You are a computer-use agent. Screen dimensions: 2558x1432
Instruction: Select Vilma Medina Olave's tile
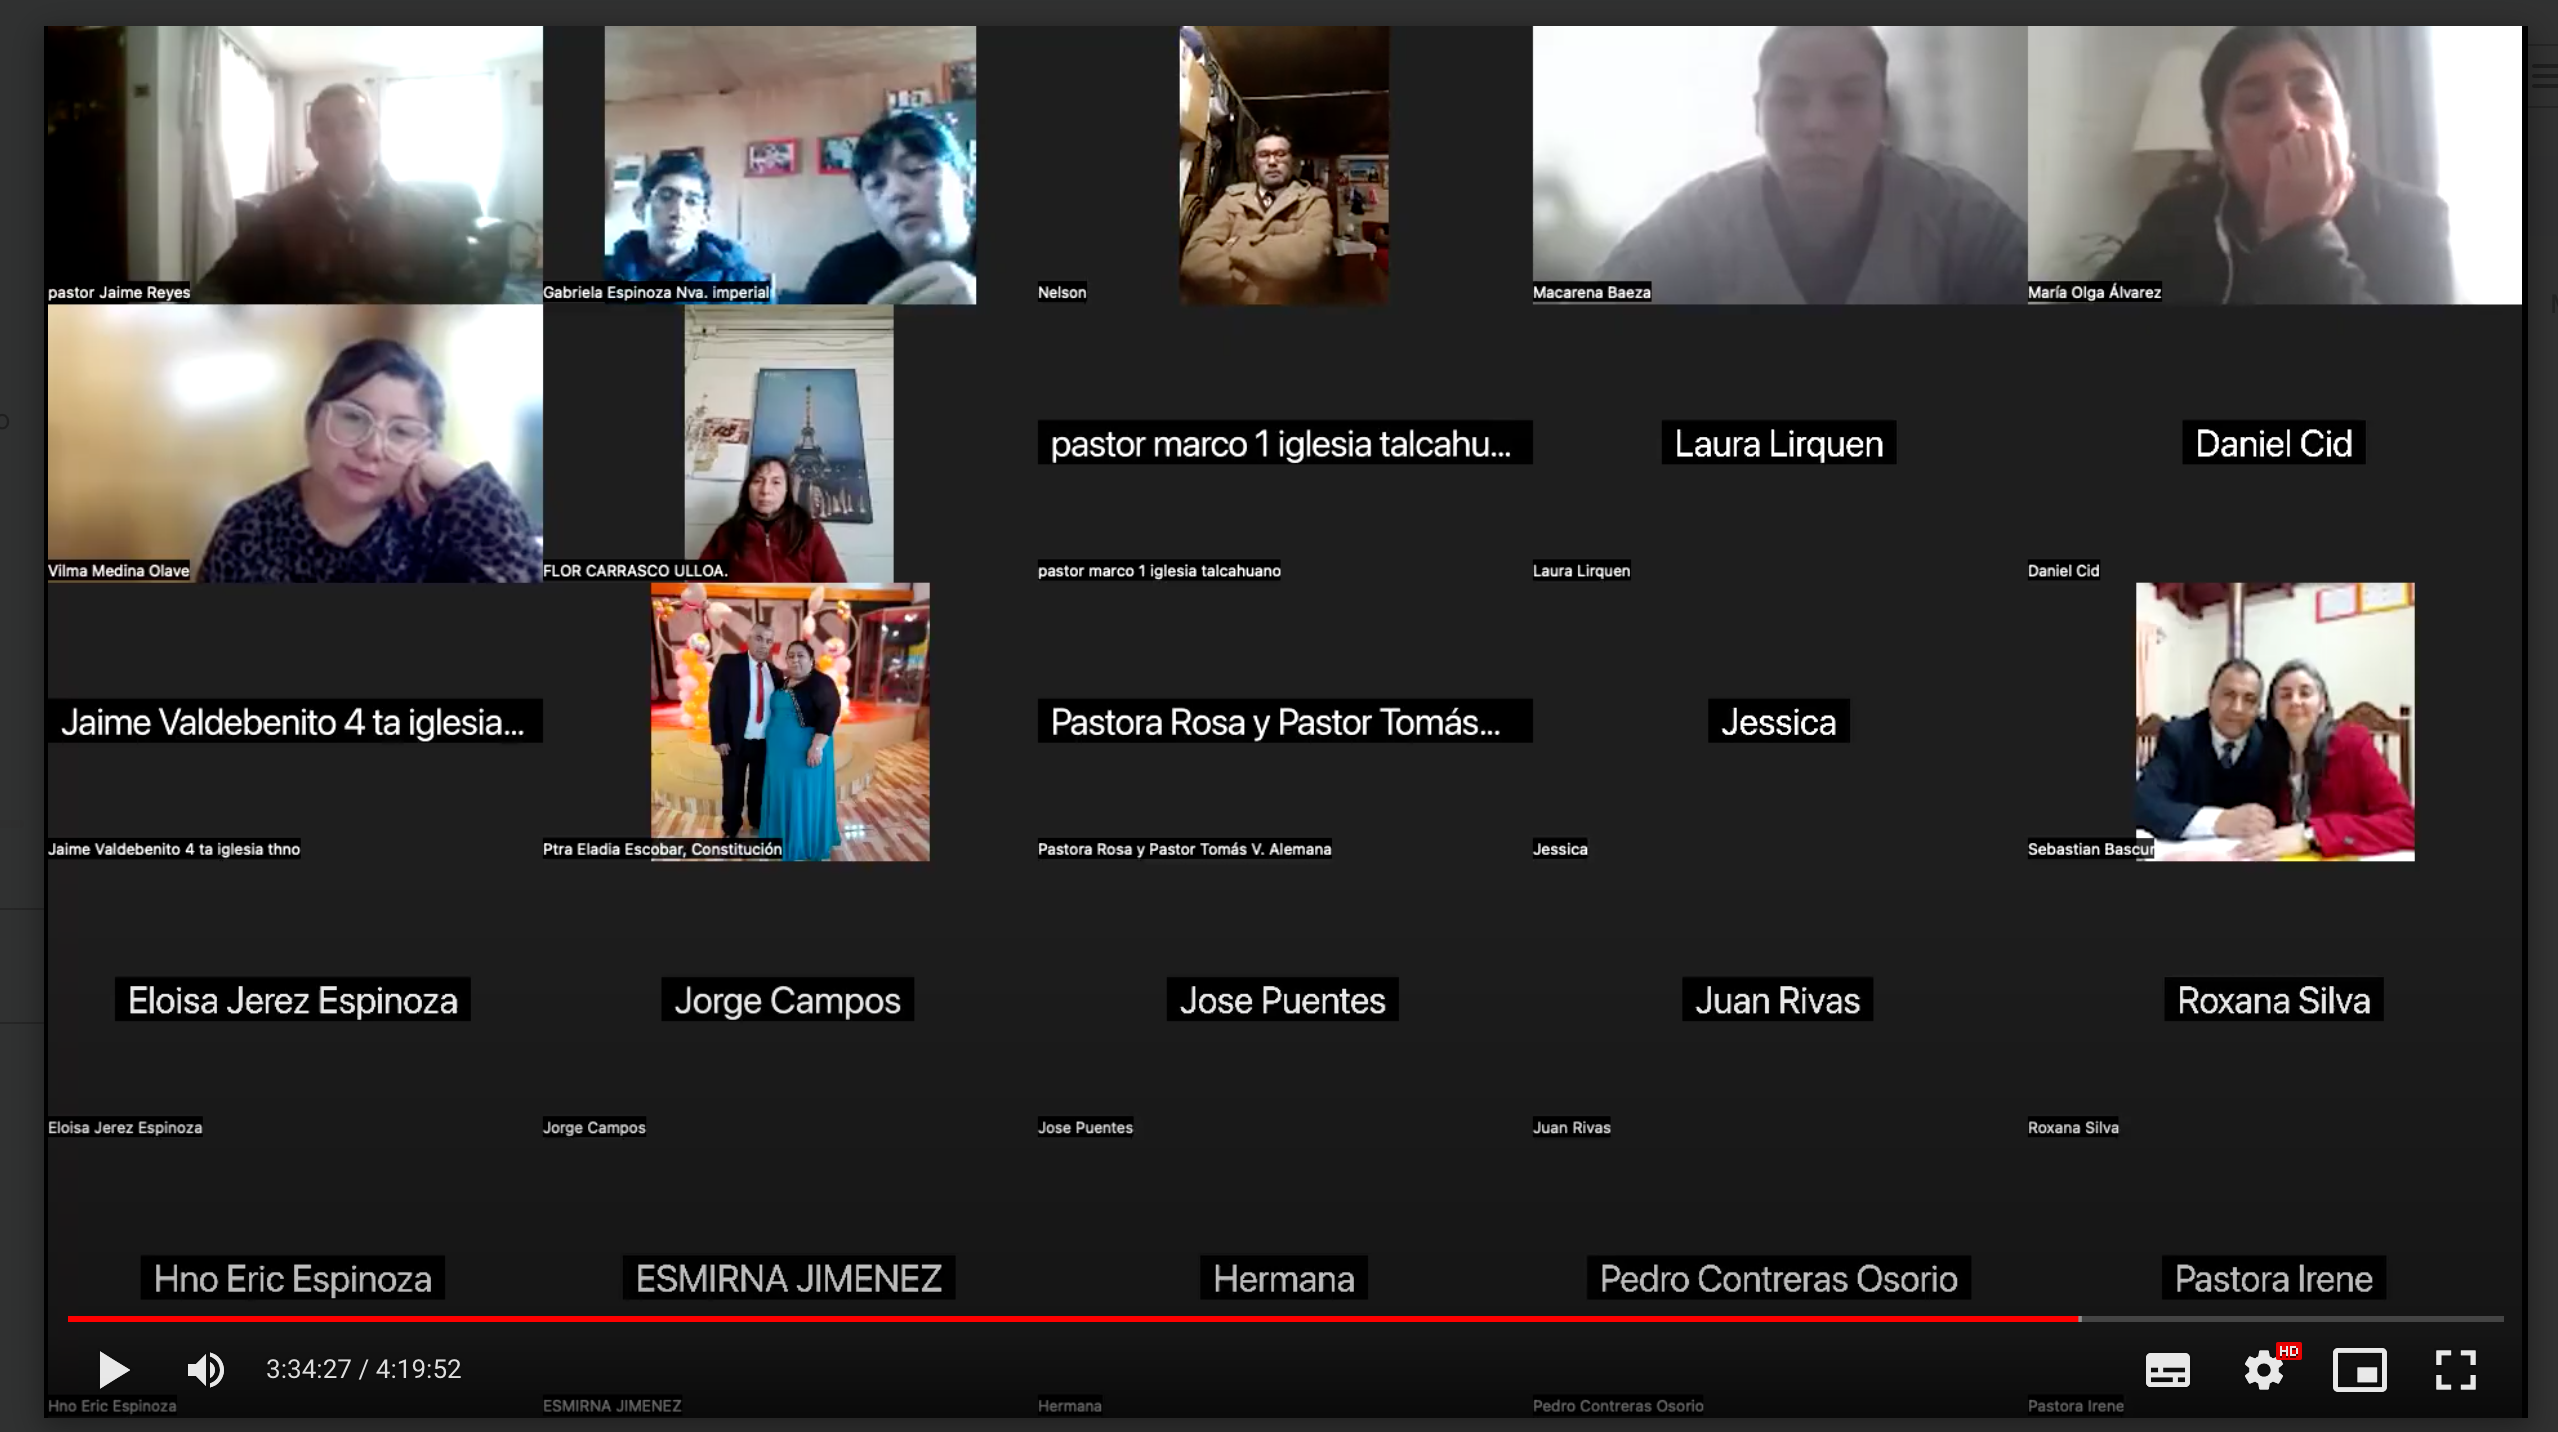tap(294, 443)
